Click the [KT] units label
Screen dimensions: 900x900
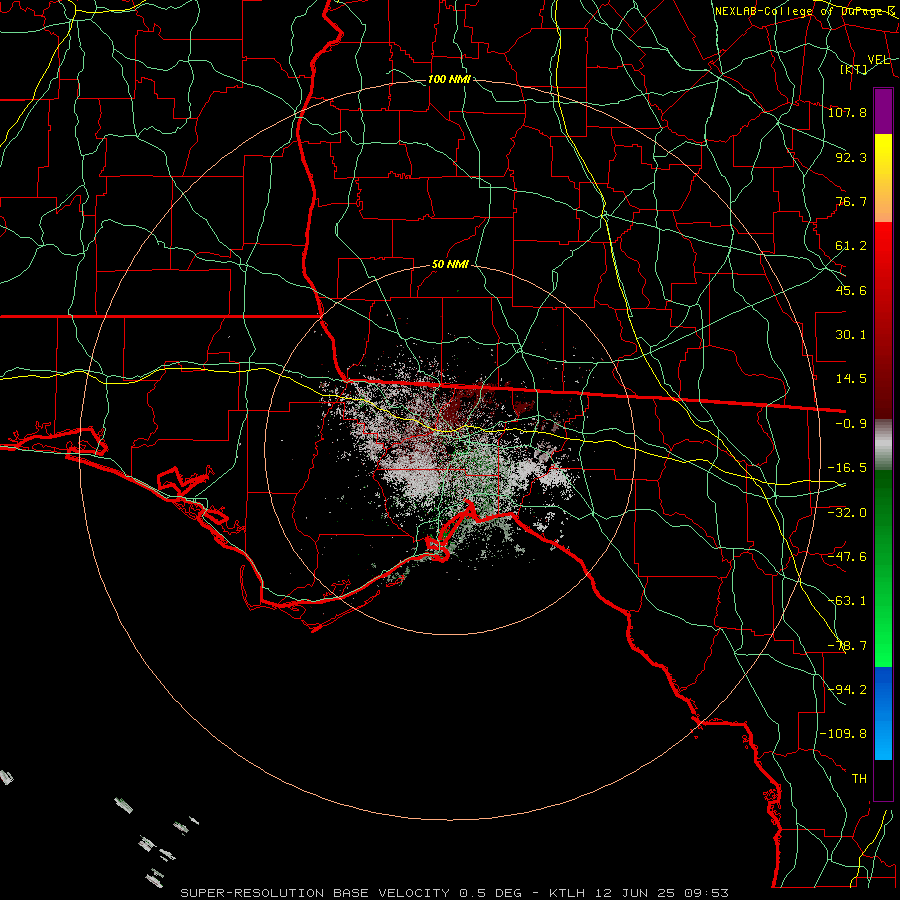(854, 69)
